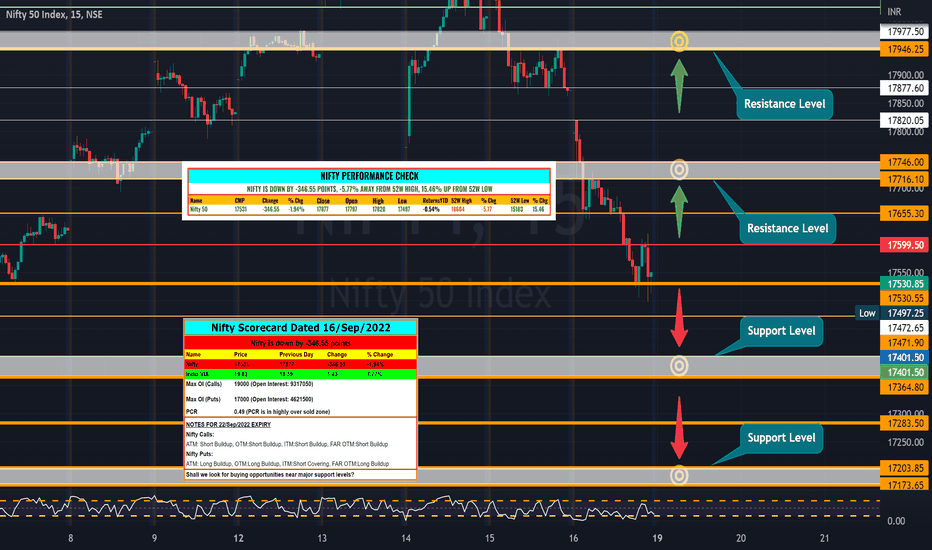The image size is (932, 550).
Task: Click the orange 17946.25 price label
Action: tap(905, 49)
